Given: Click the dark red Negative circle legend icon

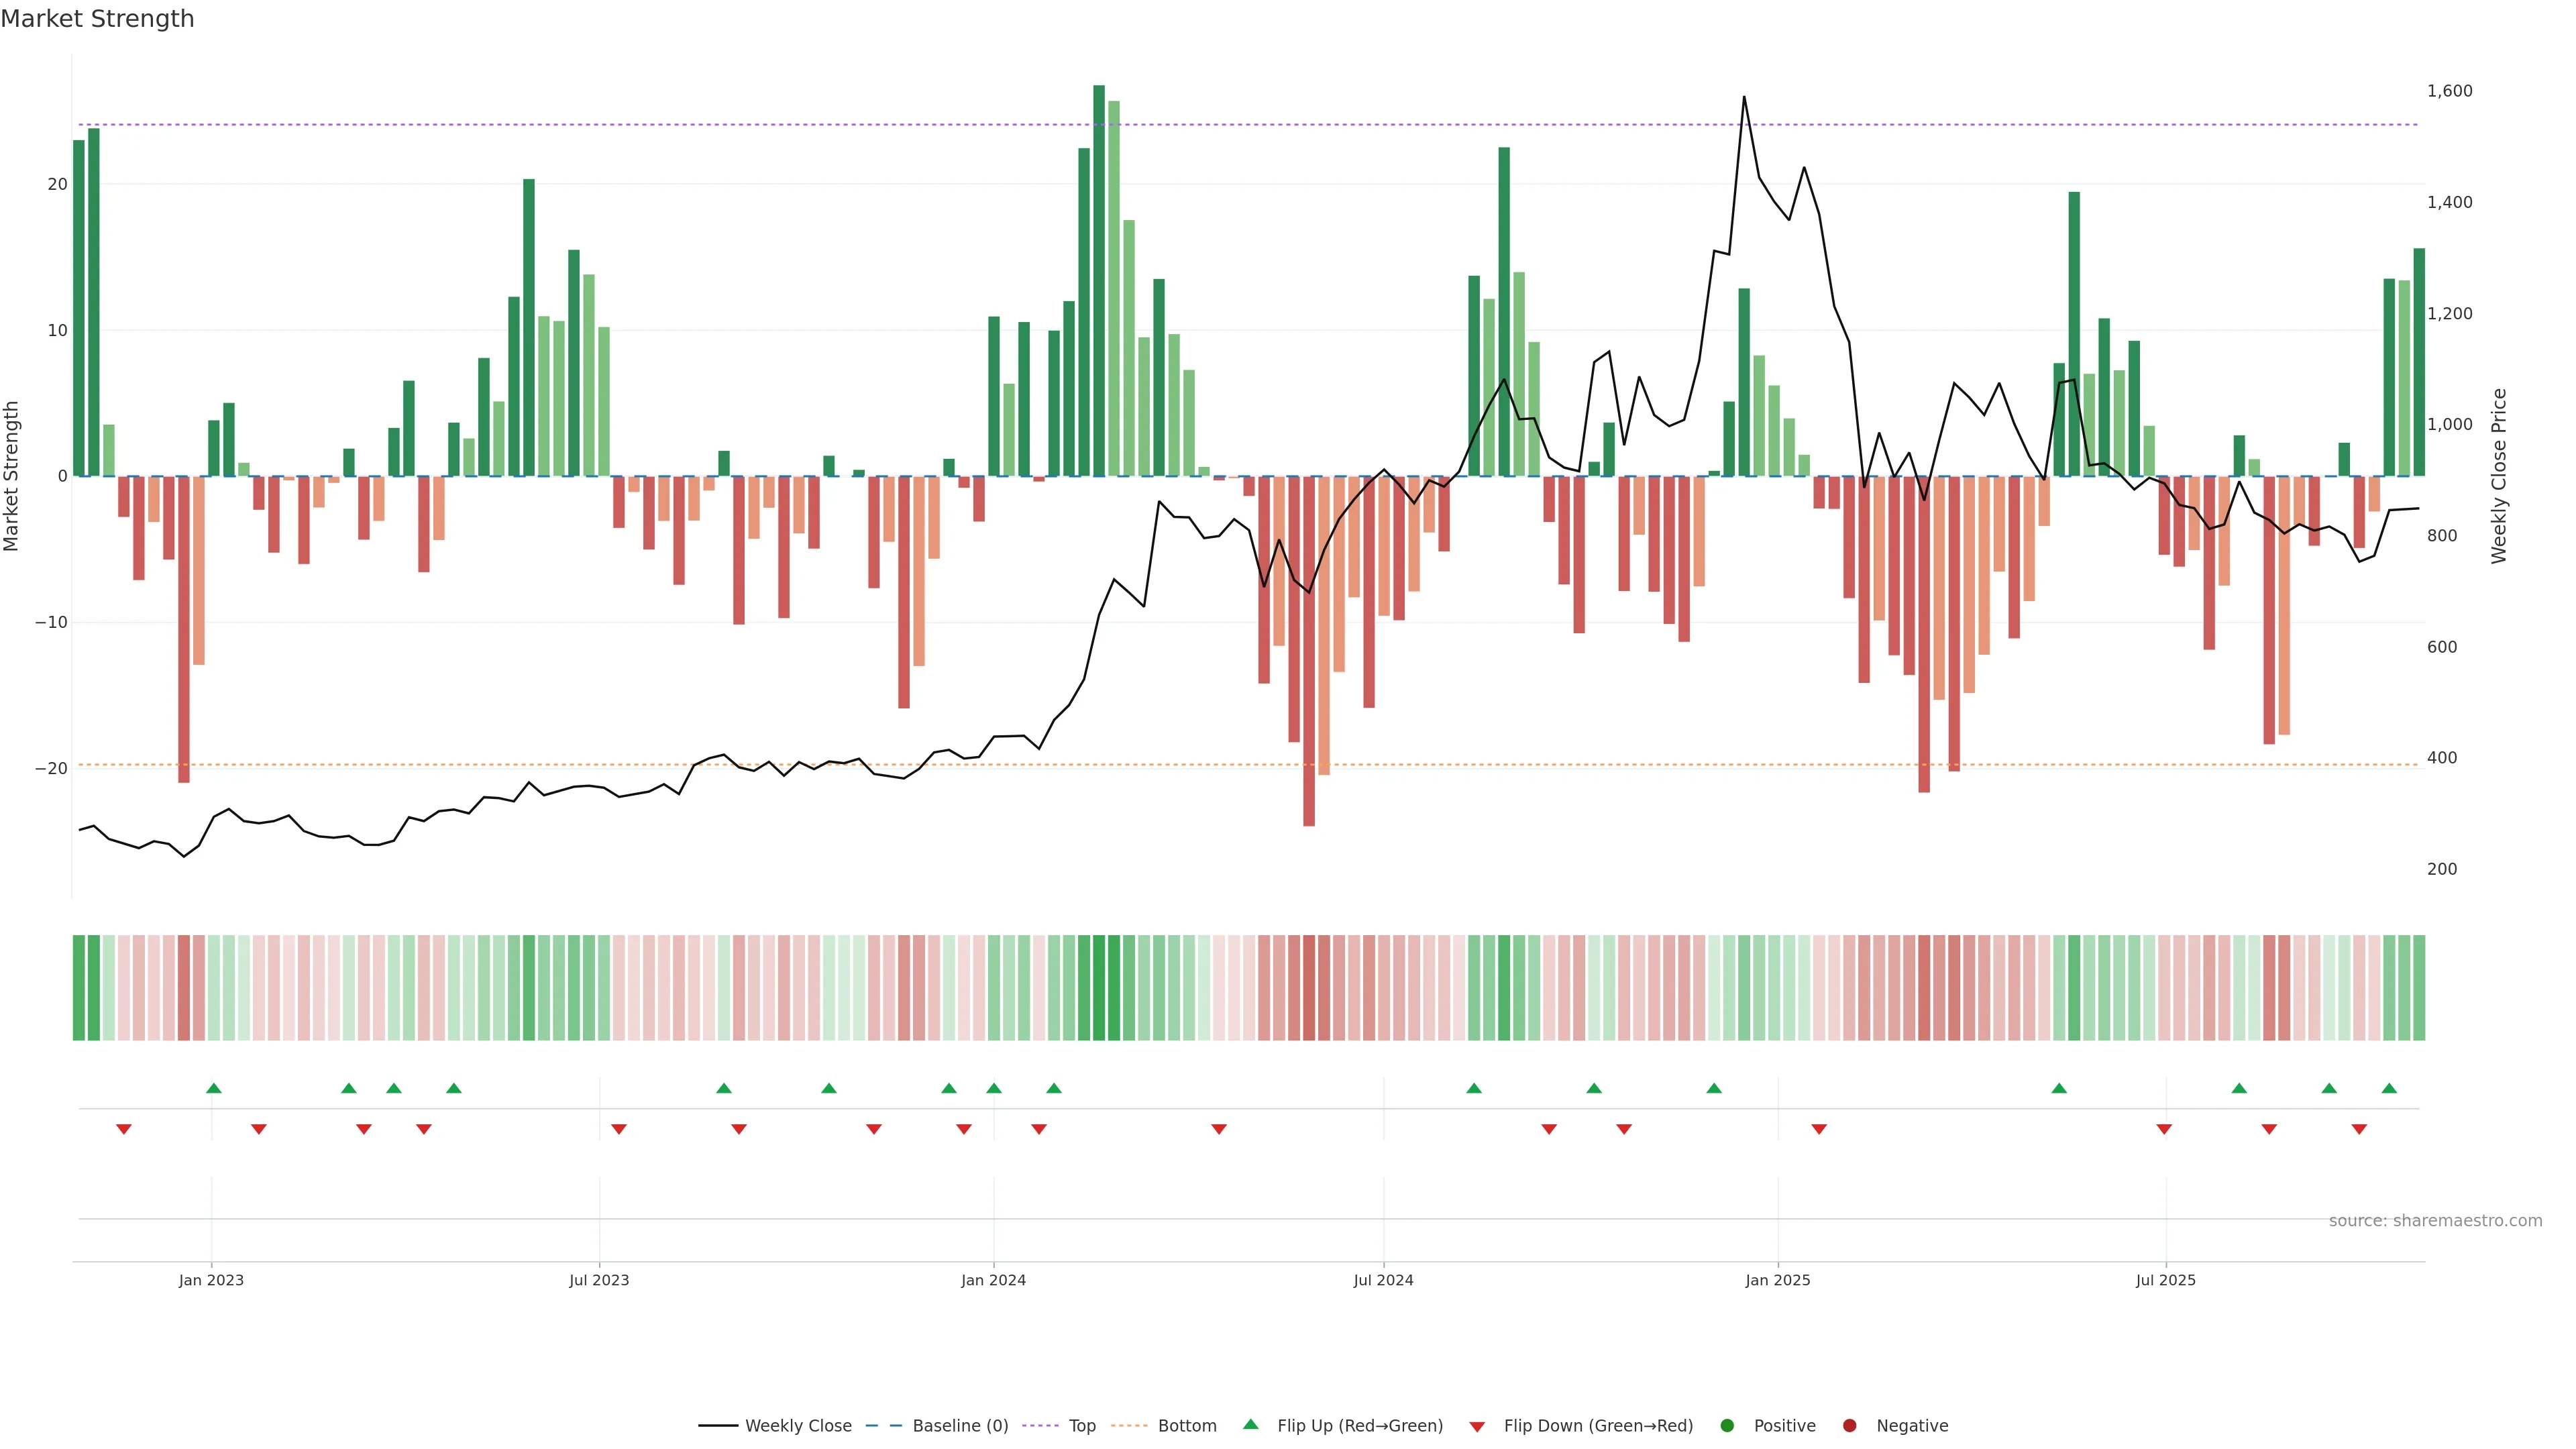Looking at the screenshot, I should click(x=1849, y=1426).
